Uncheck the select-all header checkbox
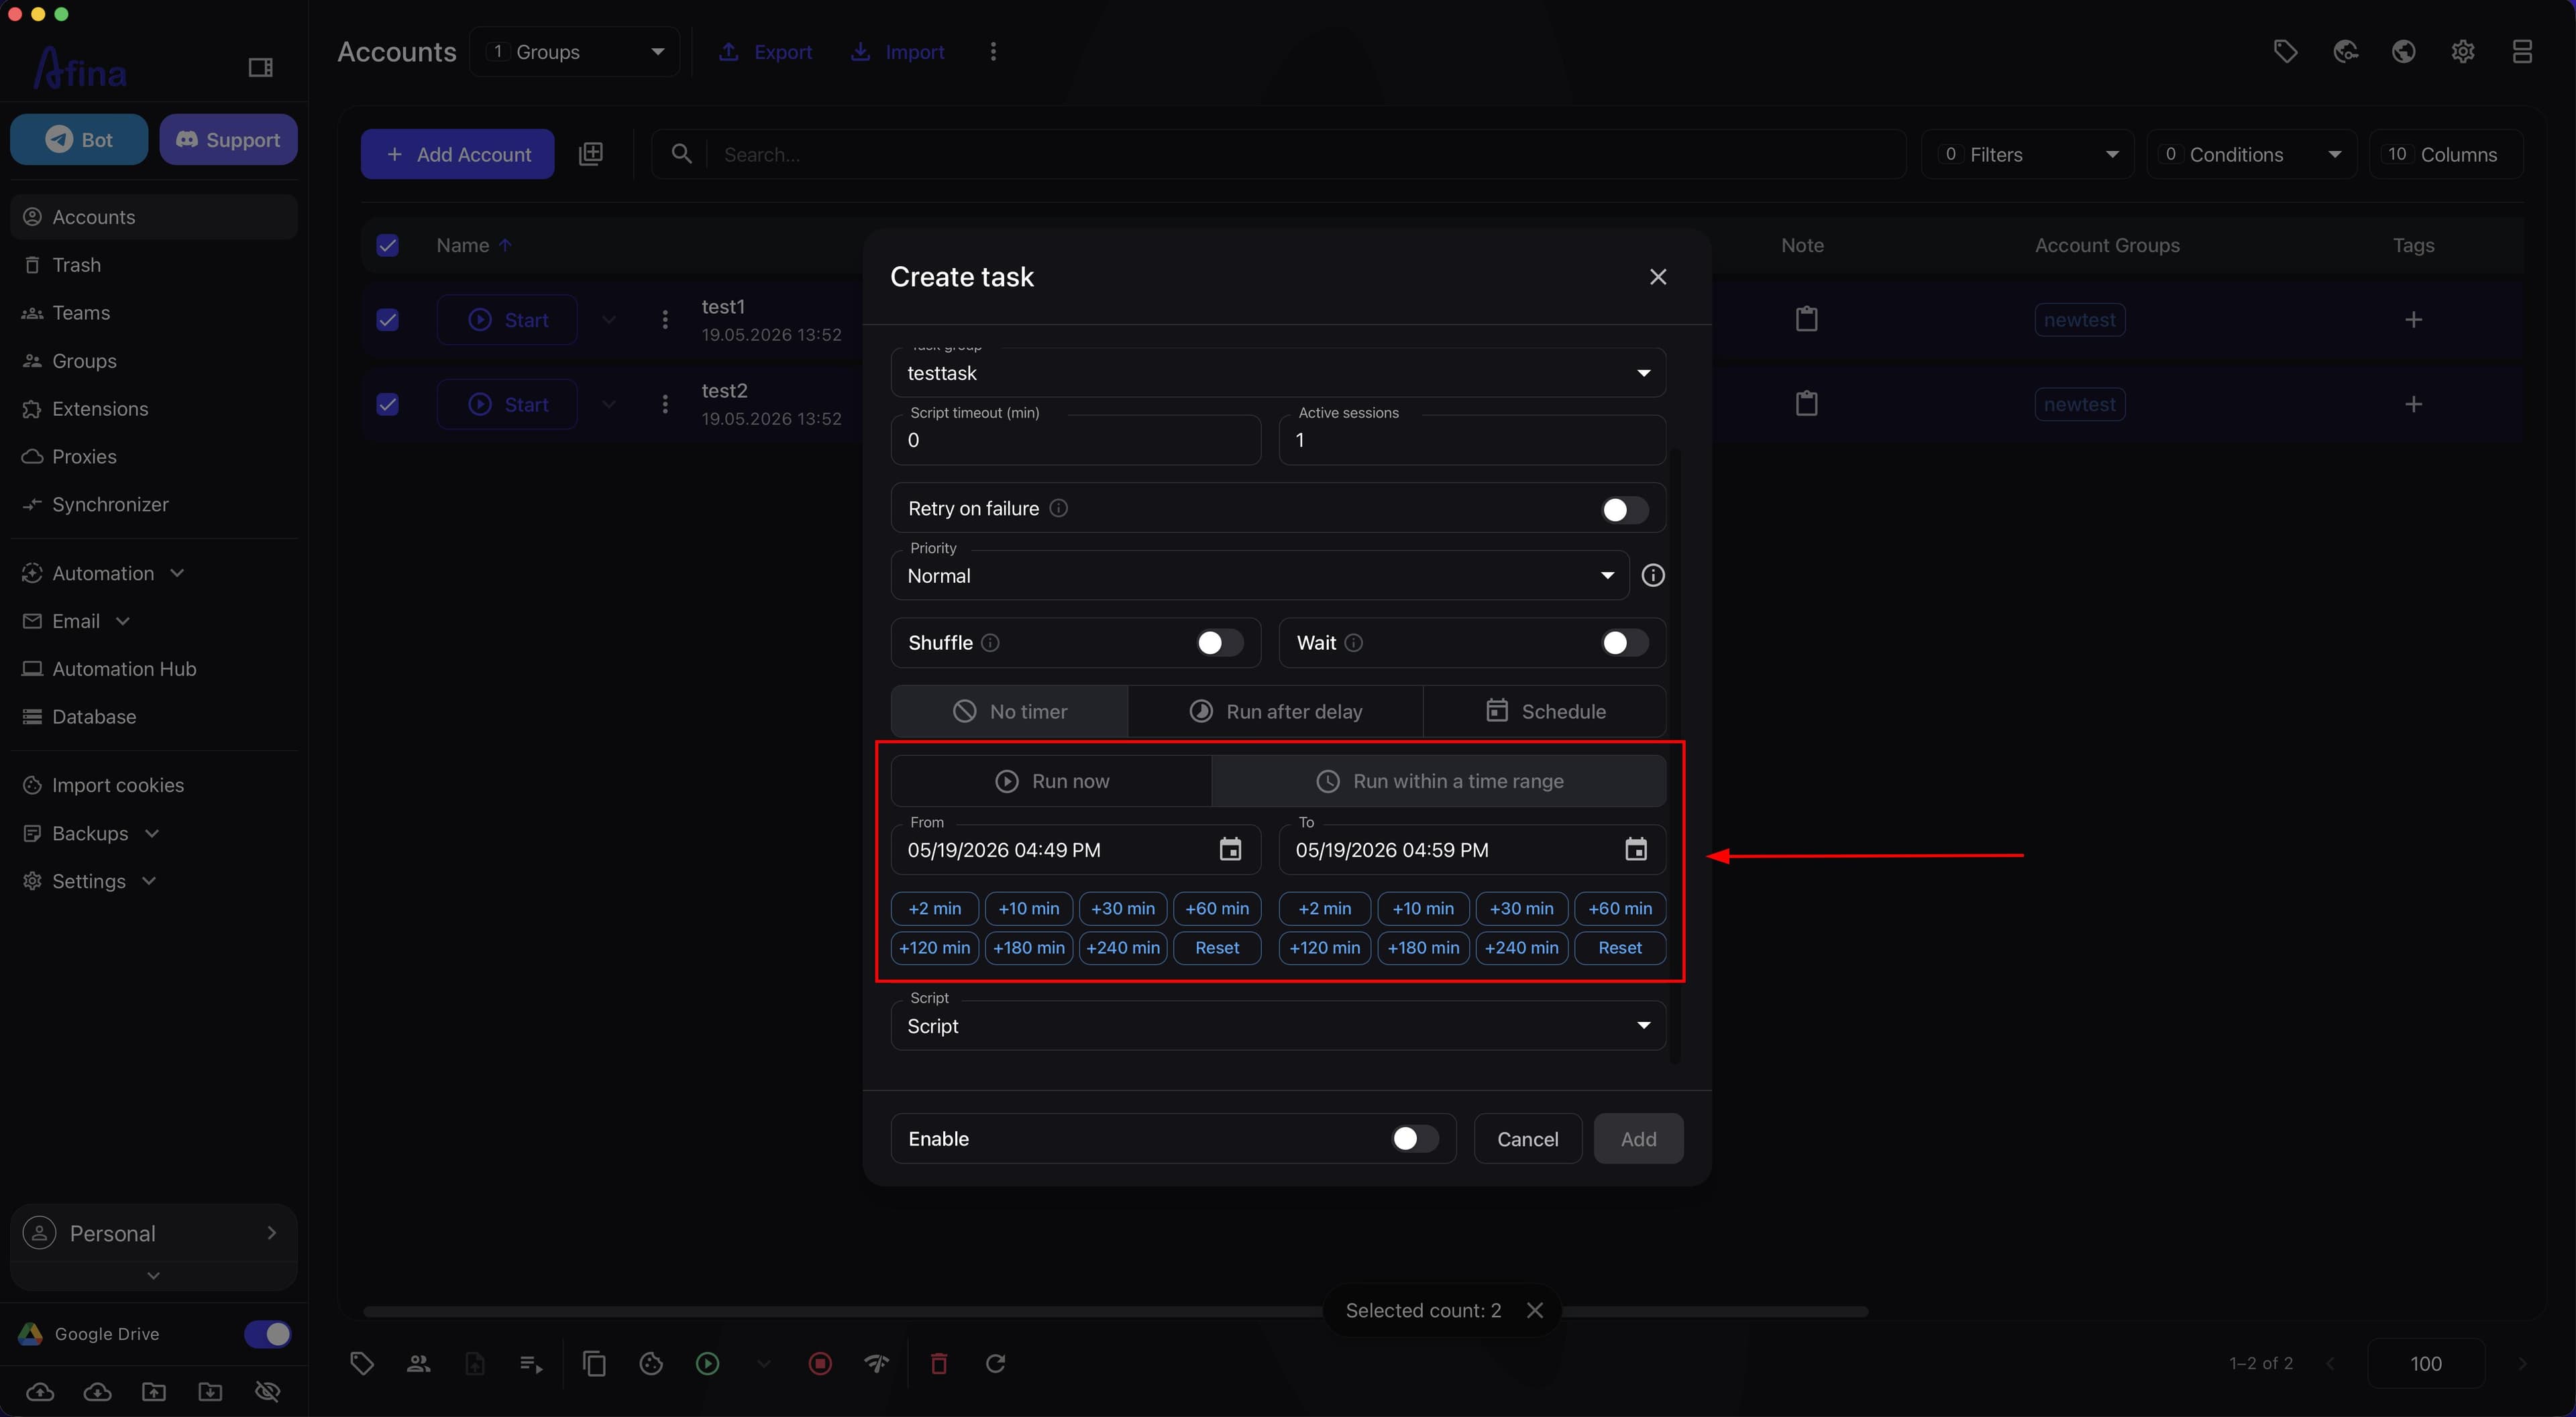 pos(388,245)
